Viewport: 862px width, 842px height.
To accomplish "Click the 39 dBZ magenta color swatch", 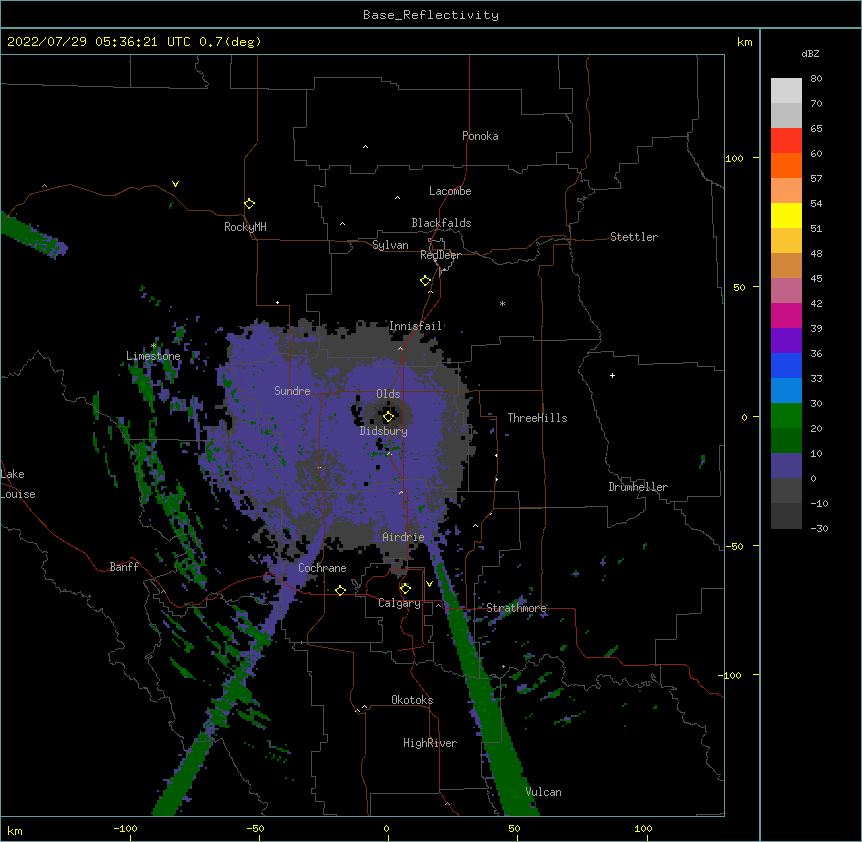I will [786, 315].
